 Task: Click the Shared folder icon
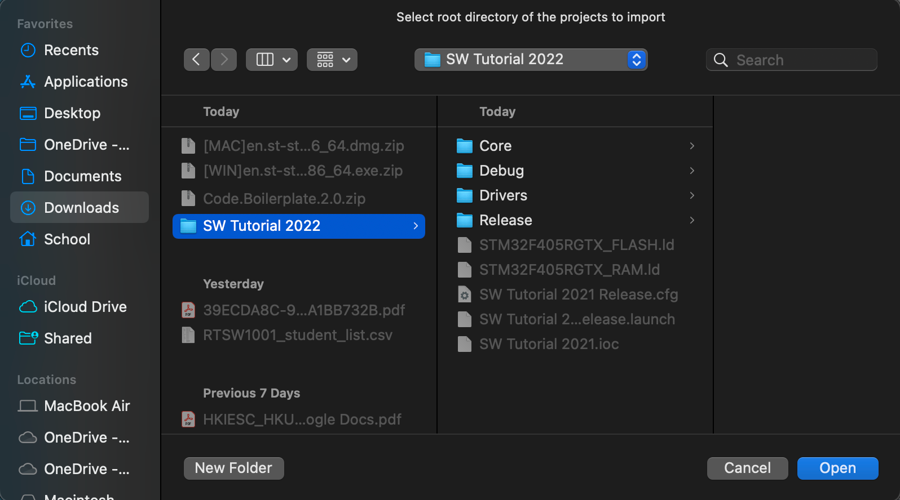click(x=28, y=338)
